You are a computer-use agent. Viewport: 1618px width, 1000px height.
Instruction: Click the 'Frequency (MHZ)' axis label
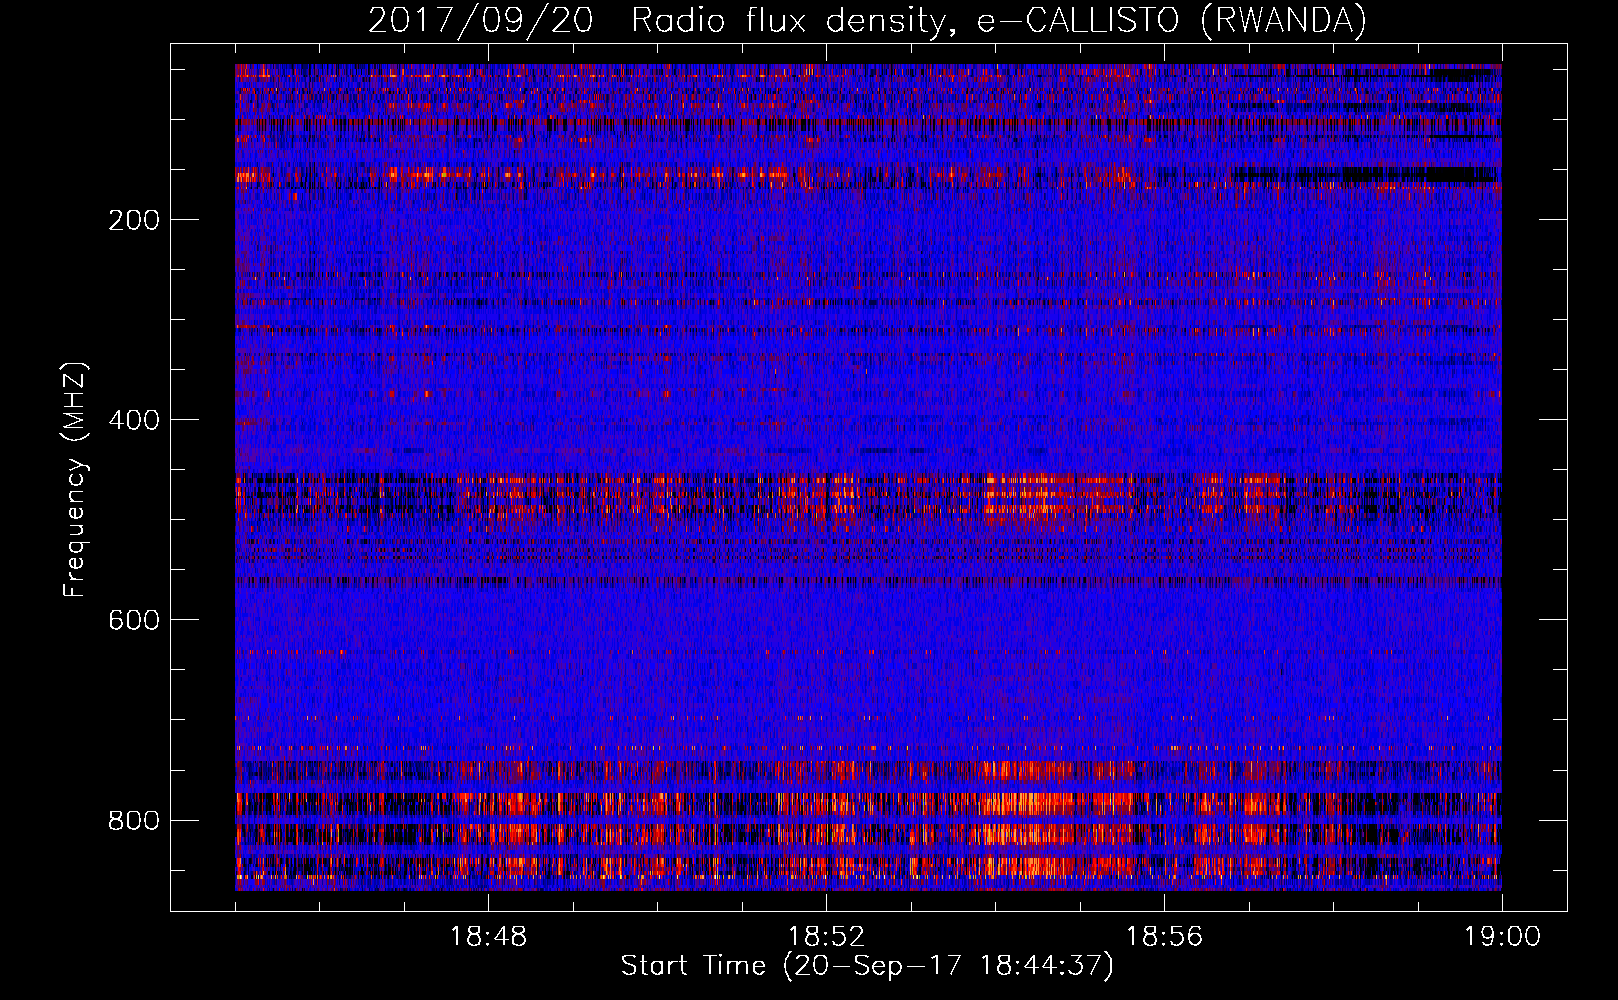75,479
